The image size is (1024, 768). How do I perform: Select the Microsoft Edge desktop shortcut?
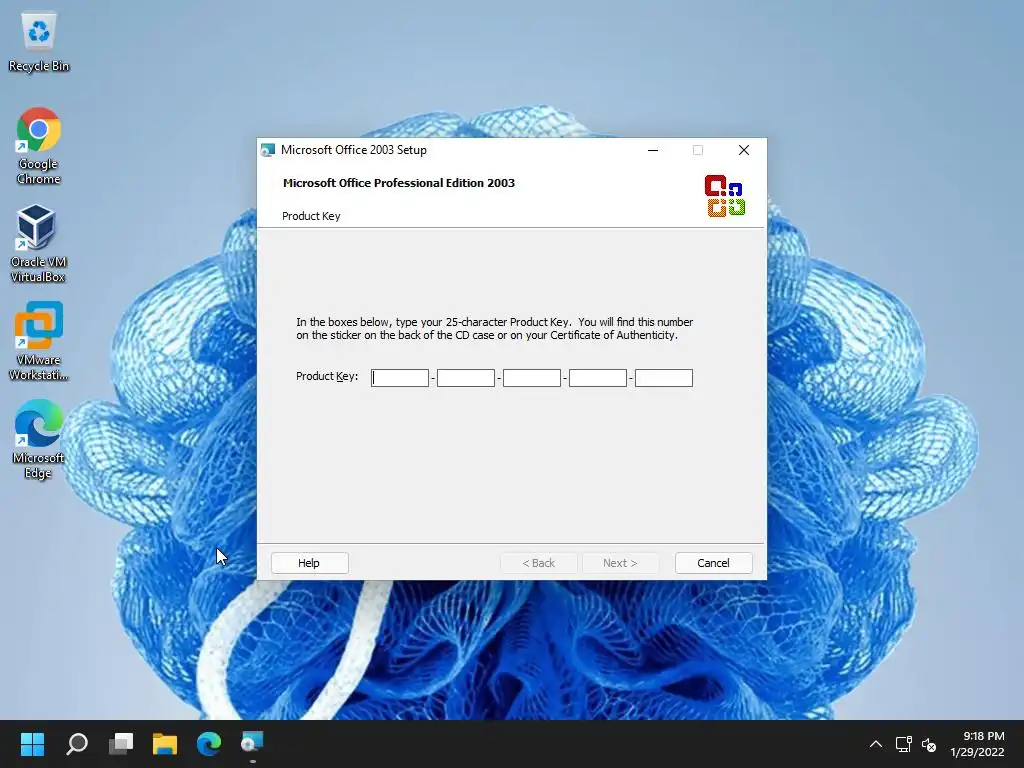(x=39, y=440)
